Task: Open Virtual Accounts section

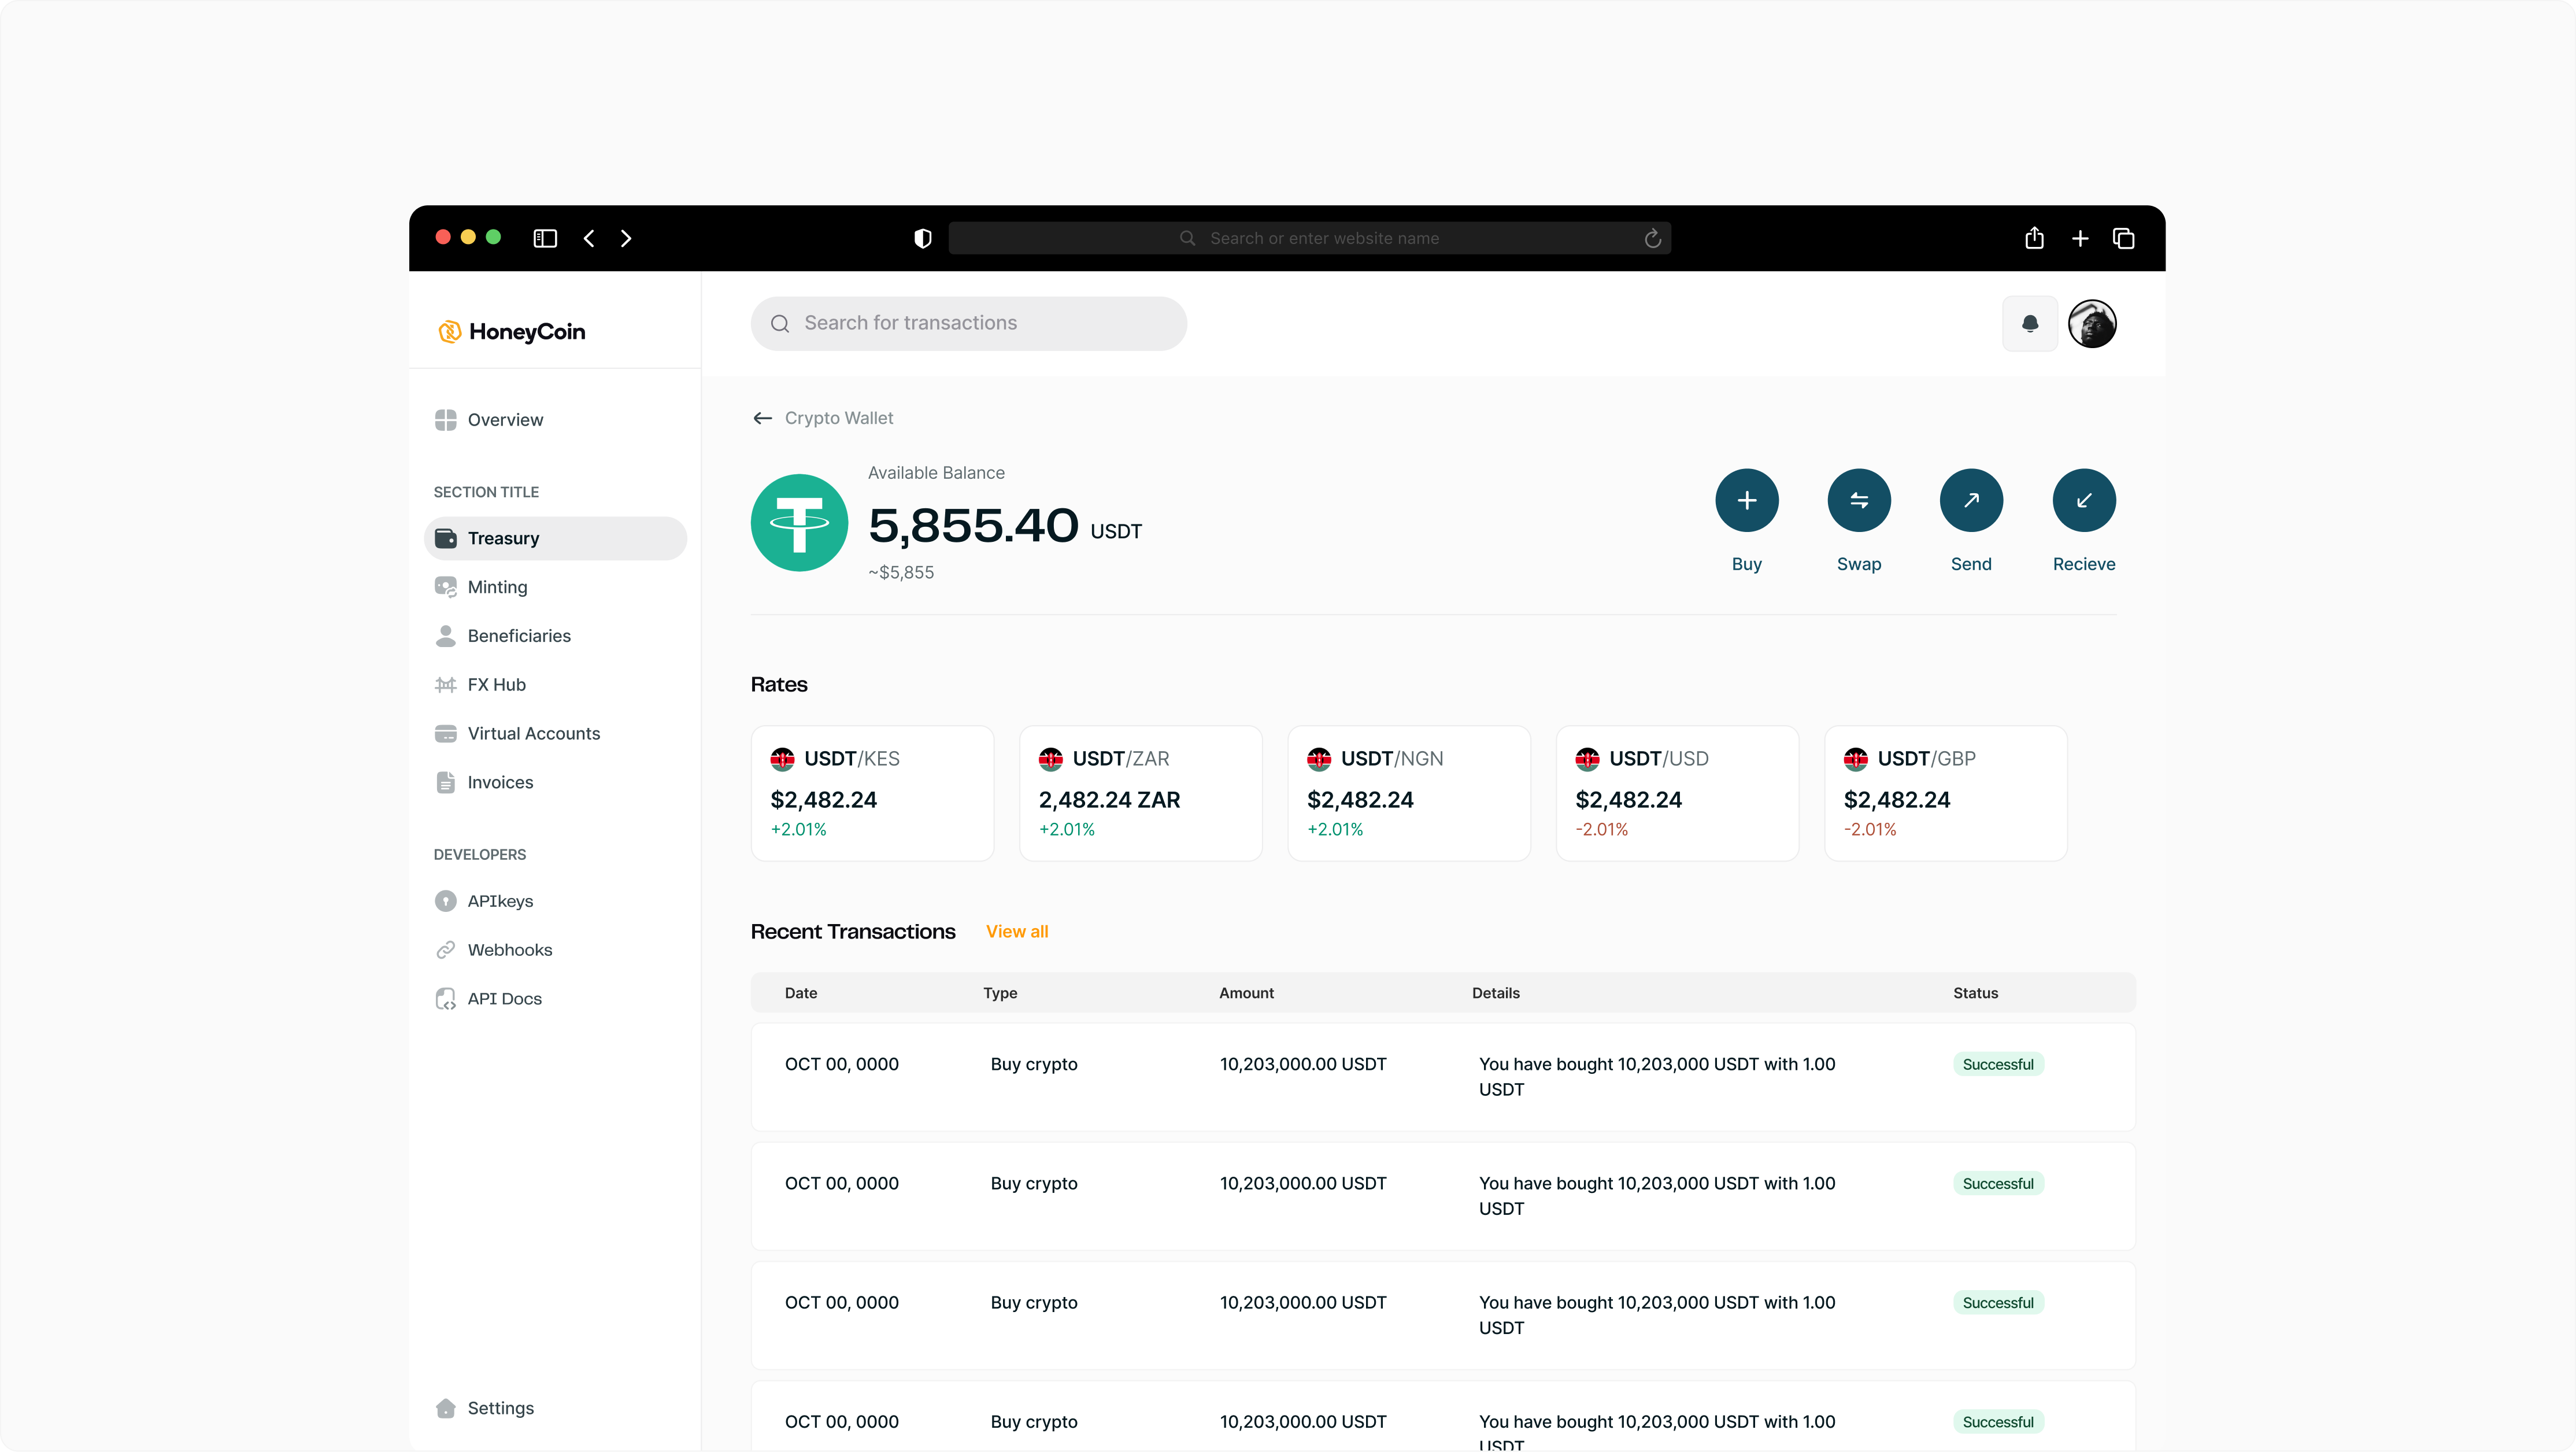Action: (533, 733)
